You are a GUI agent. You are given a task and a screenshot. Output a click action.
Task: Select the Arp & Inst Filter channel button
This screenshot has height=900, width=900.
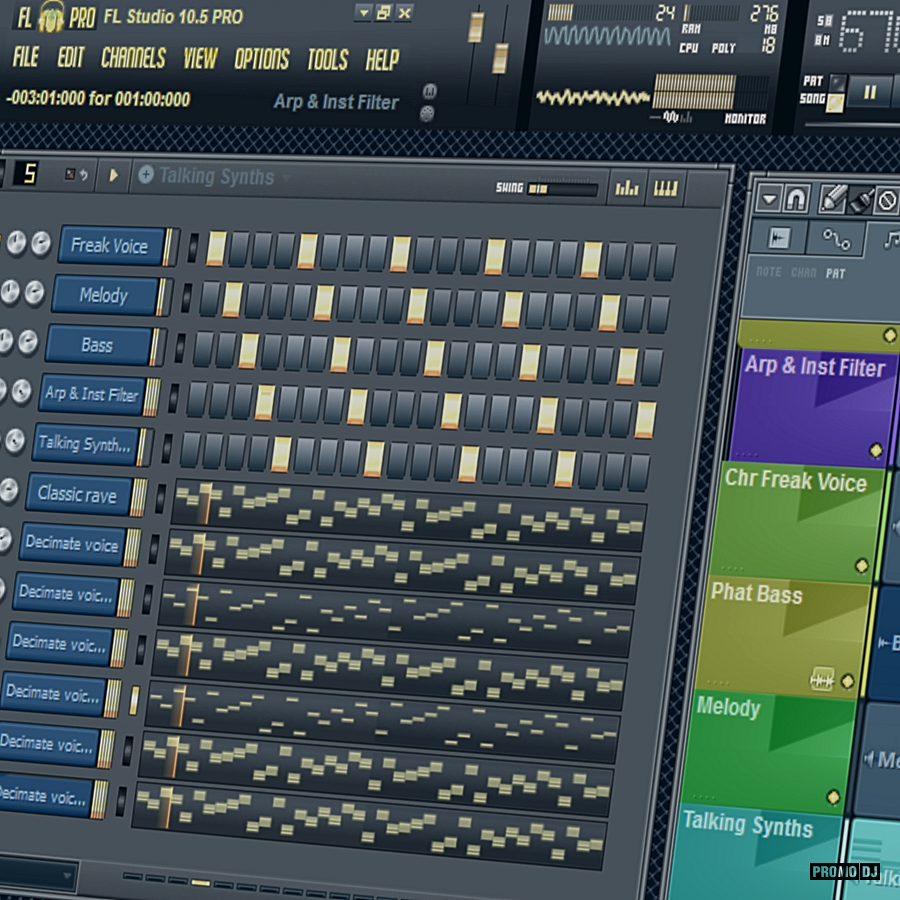coord(92,394)
